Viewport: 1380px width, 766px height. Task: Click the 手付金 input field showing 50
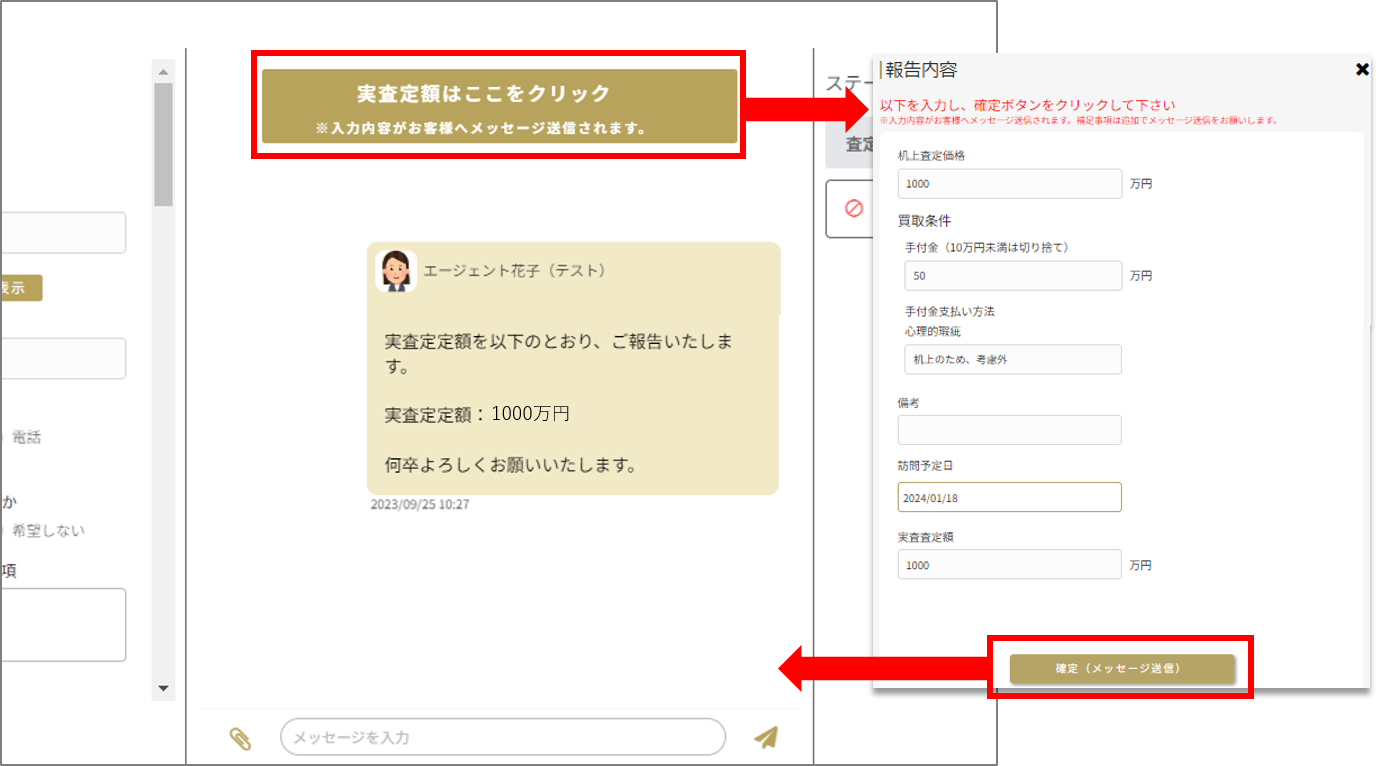tap(1013, 275)
